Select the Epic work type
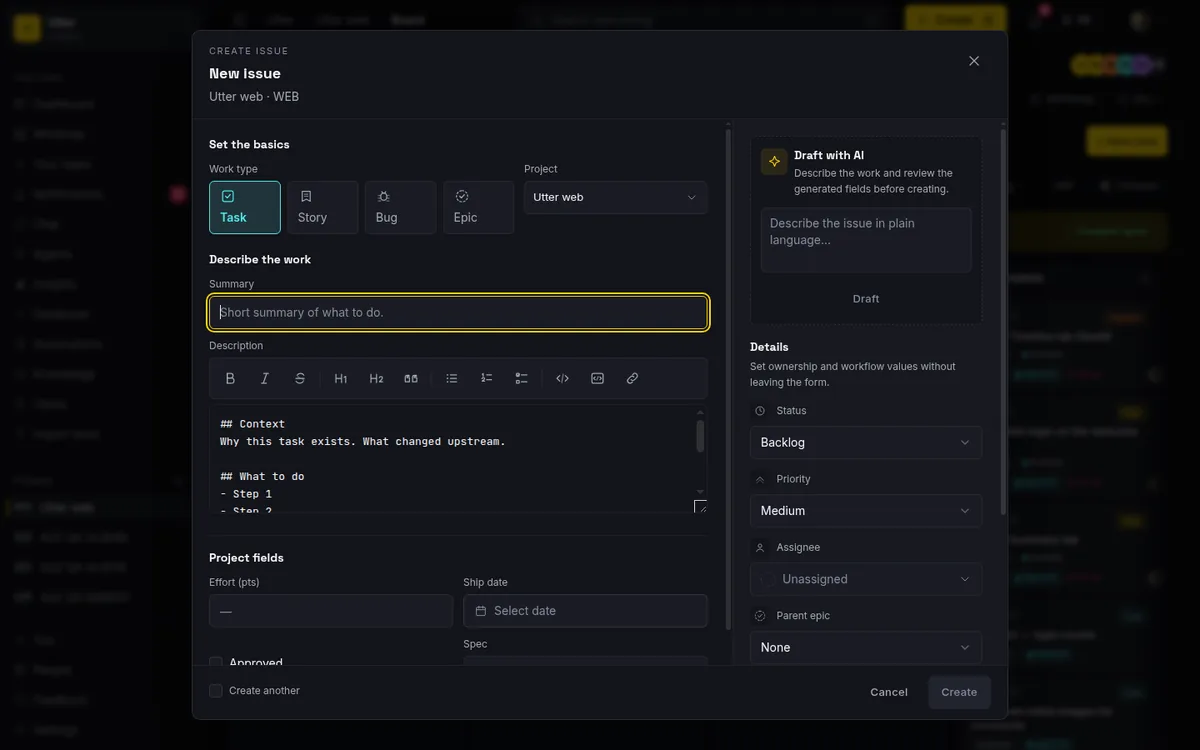Screen dimensions: 1200x750 coord(479,207)
